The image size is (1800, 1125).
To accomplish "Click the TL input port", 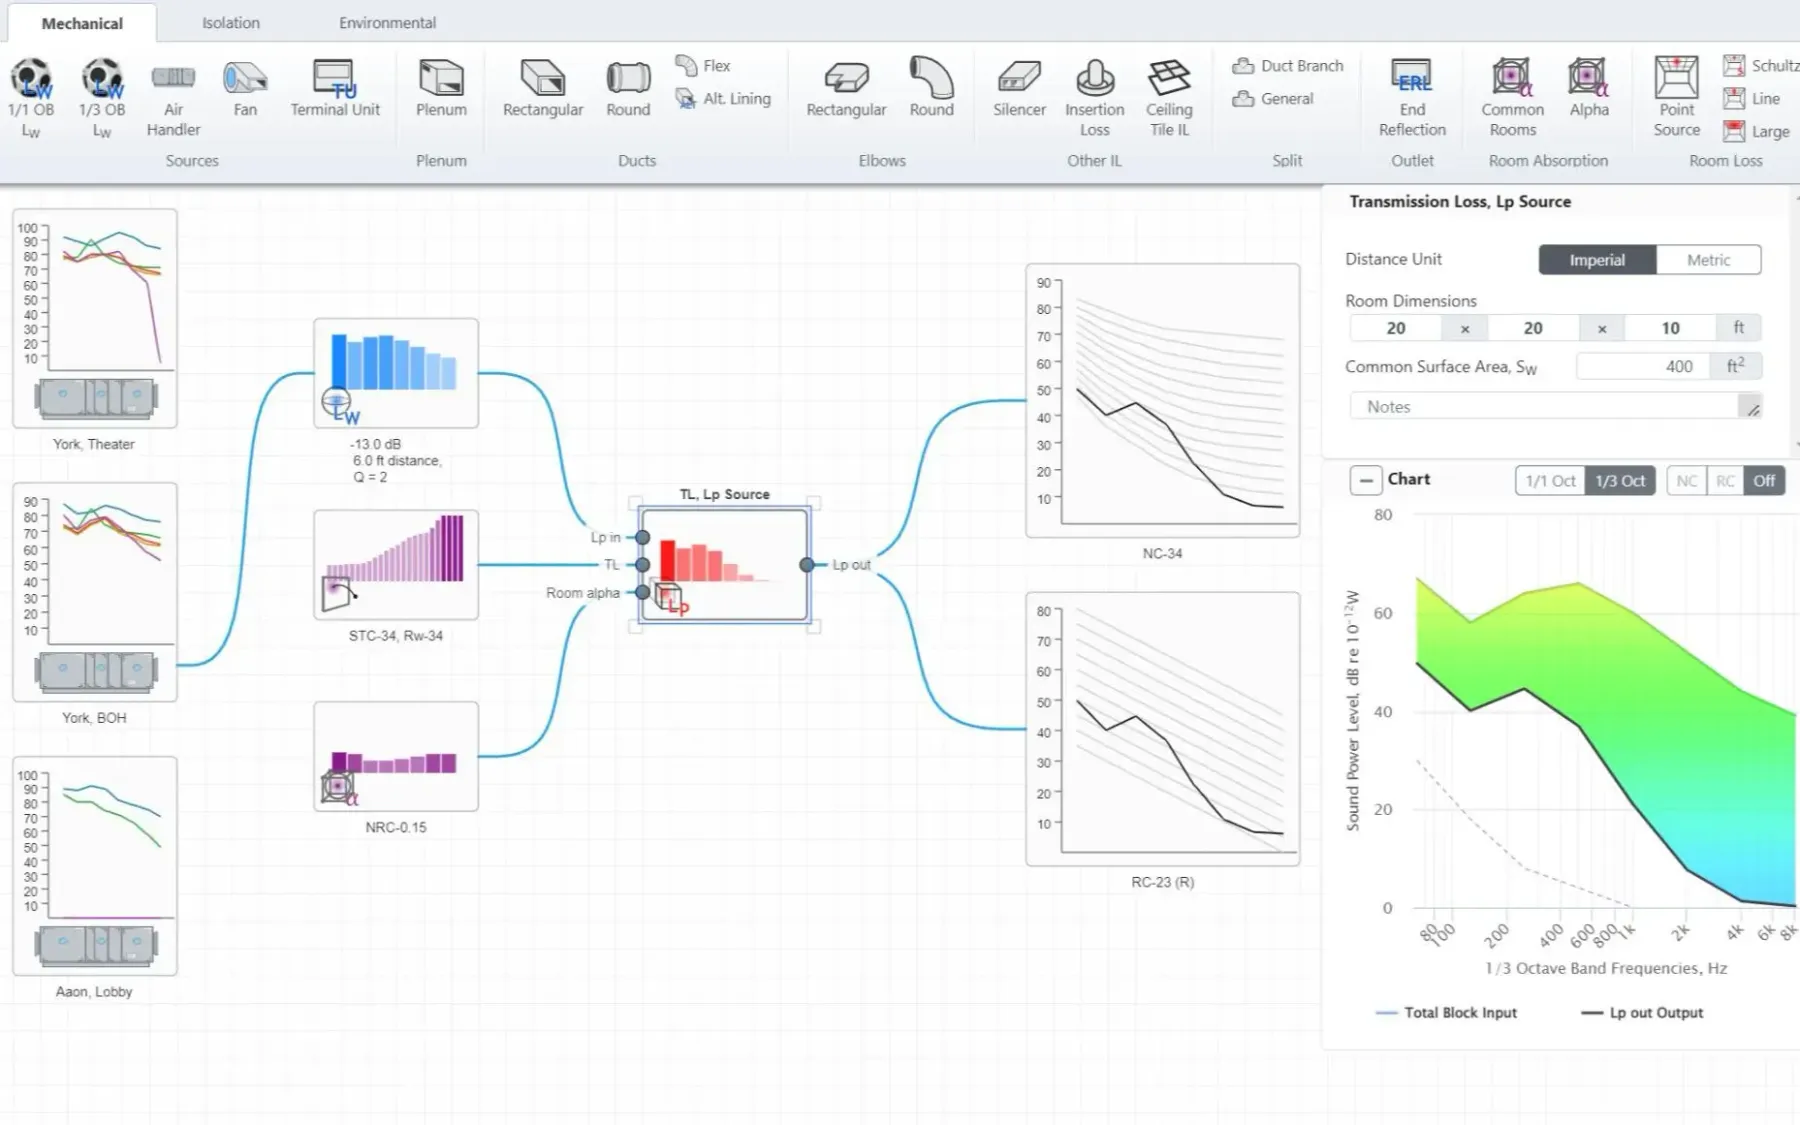I will tap(643, 565).
